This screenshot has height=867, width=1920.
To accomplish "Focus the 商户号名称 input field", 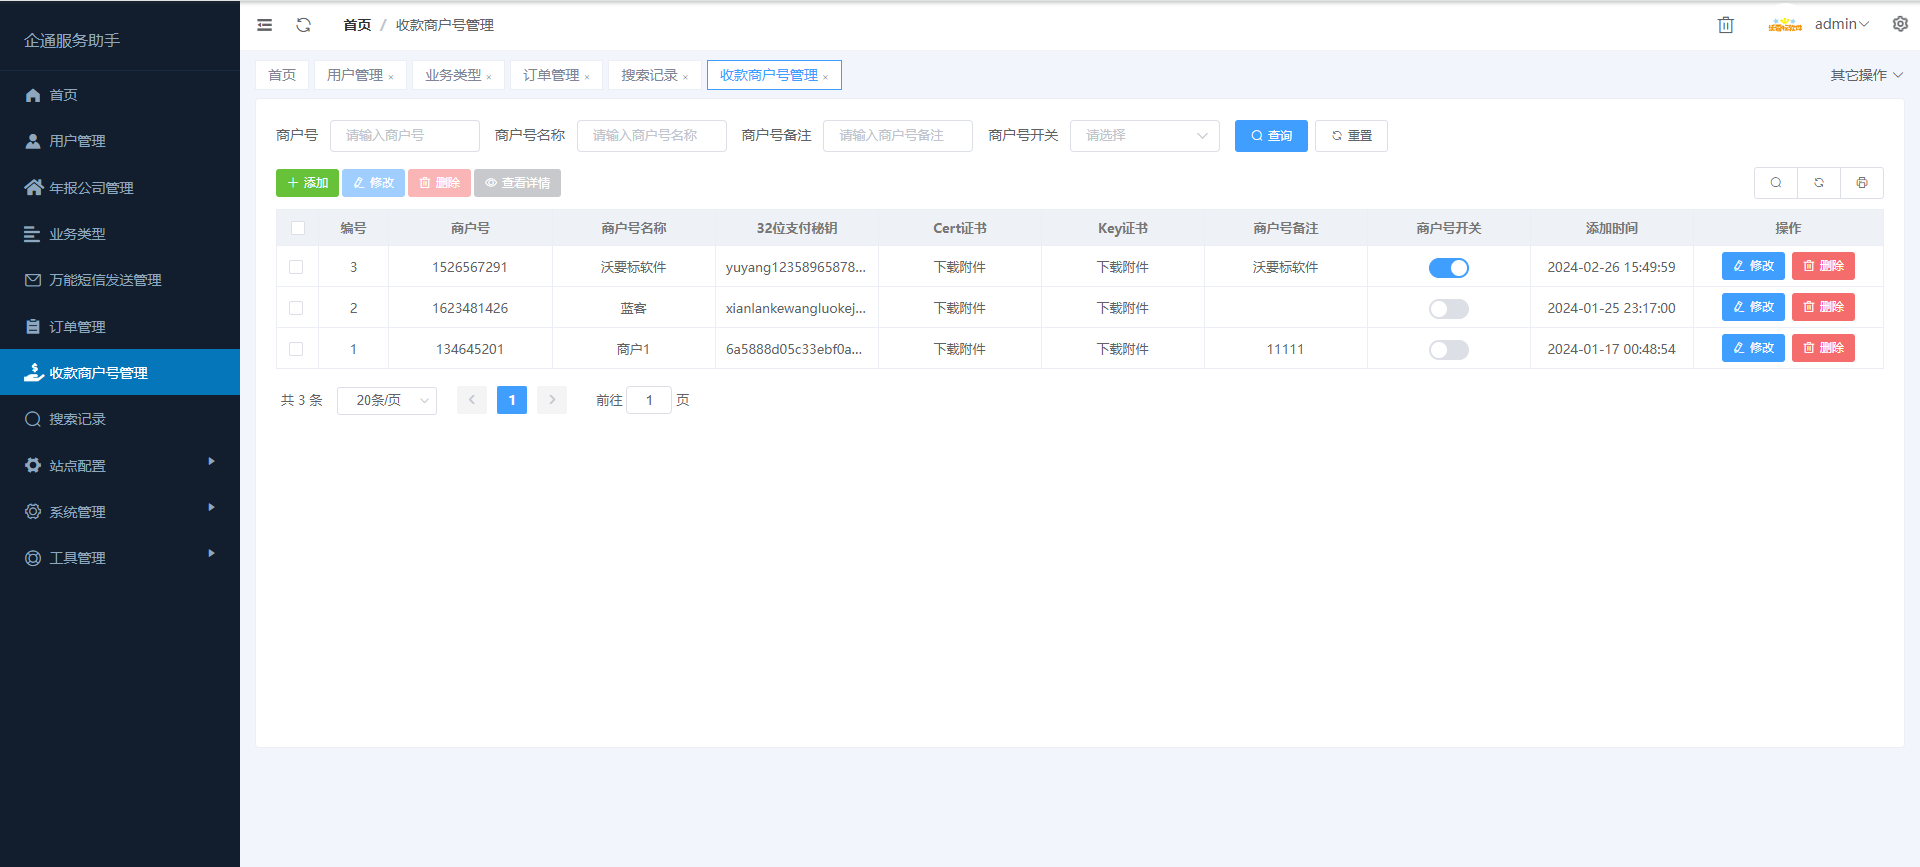I will (652, 136).
